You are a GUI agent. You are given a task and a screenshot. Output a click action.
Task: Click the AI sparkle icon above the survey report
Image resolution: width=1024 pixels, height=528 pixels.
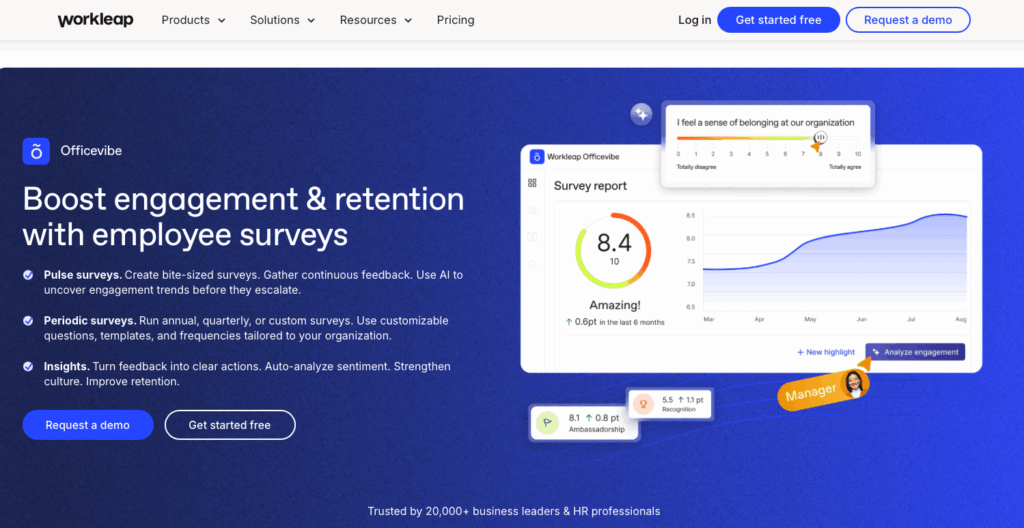[641, 114]
